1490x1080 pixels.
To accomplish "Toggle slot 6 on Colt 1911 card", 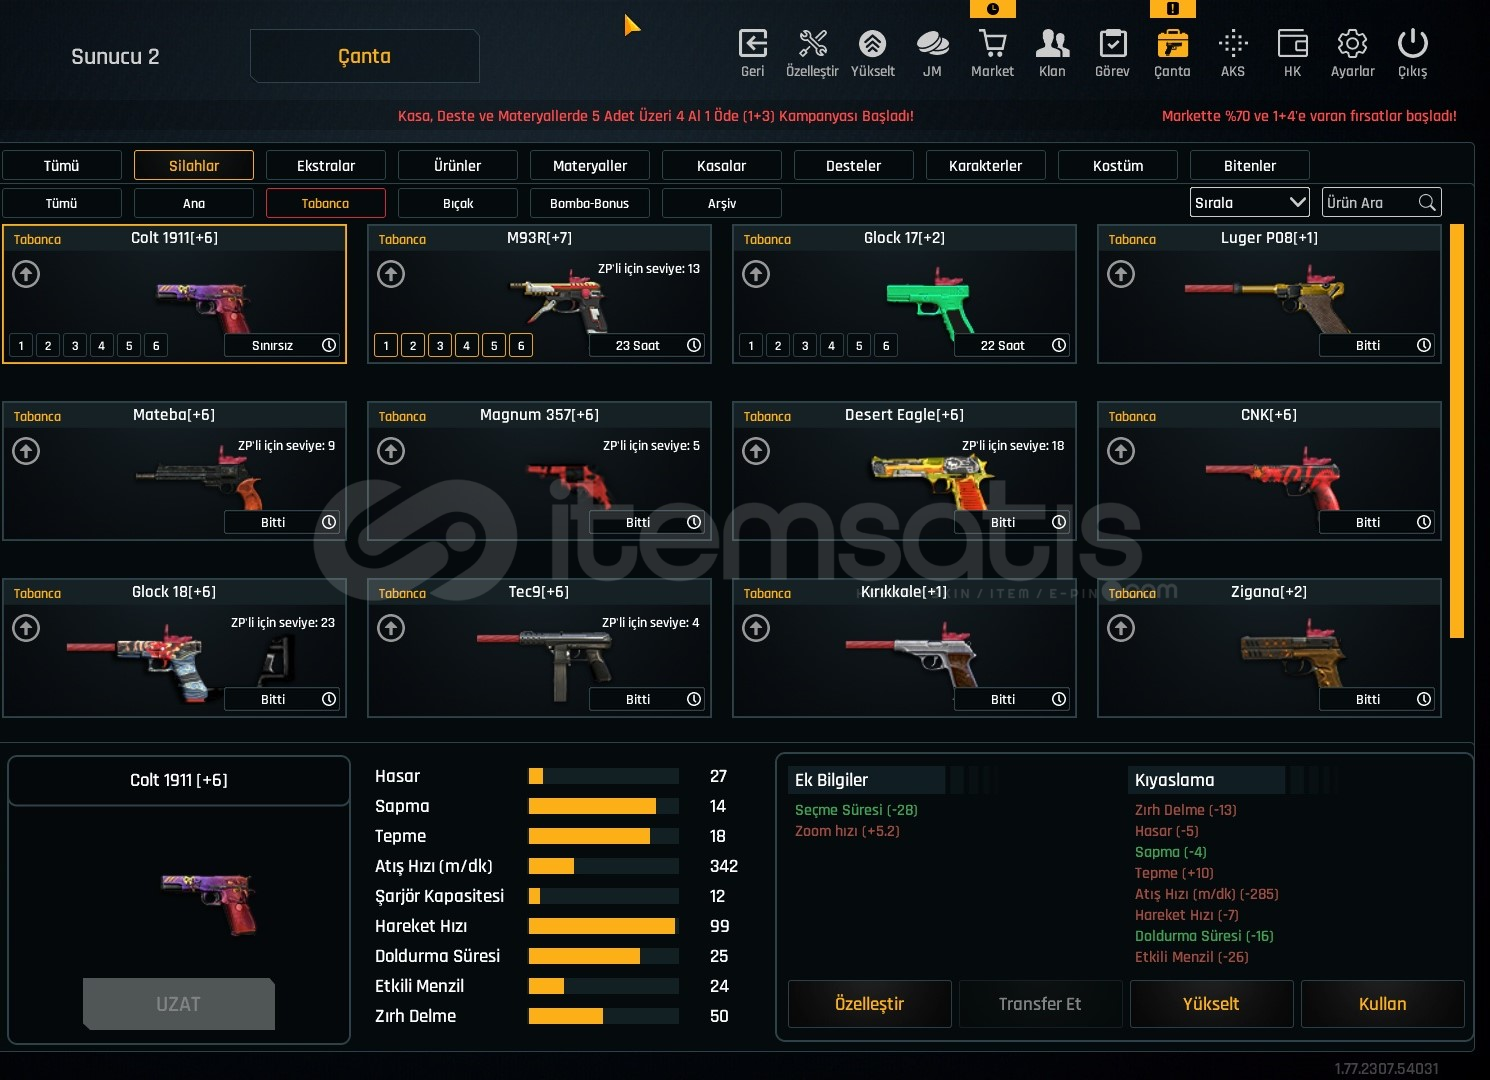I will tap(156, 346).
